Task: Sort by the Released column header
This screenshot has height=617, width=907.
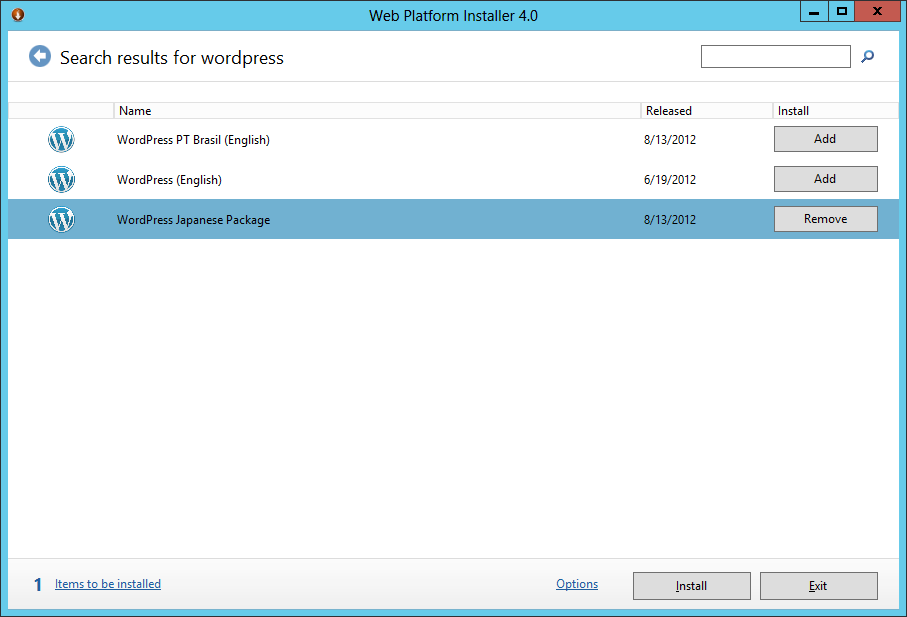Action: coord(707,110)
